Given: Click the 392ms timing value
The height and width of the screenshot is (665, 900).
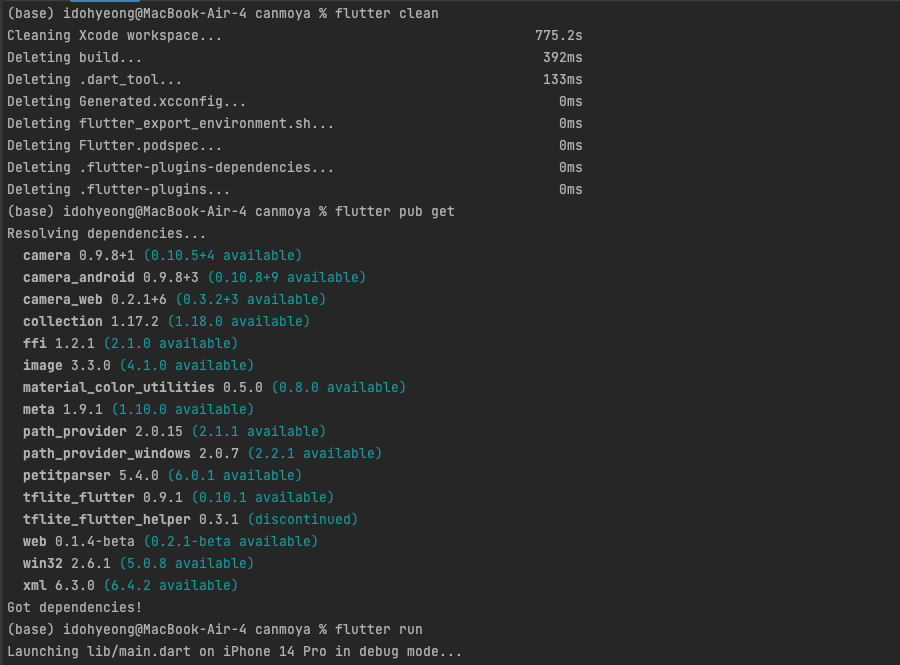Looking at the screenshot, I should [x=562, y=57].
